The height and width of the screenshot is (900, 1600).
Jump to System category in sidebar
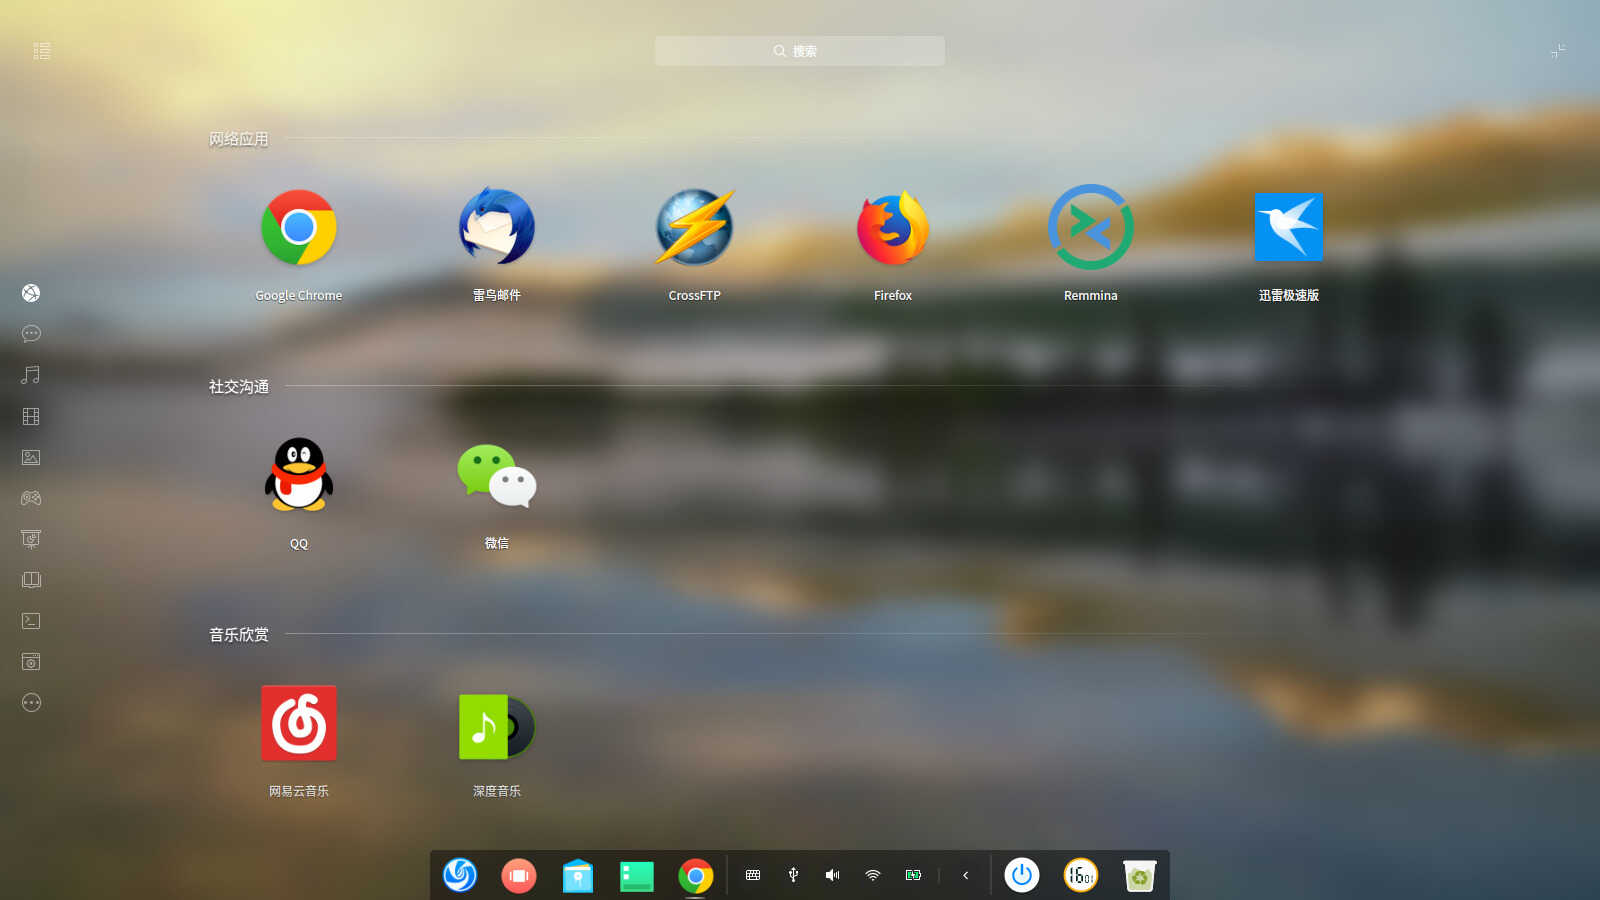pyautogui.click(x=31, y=662)
